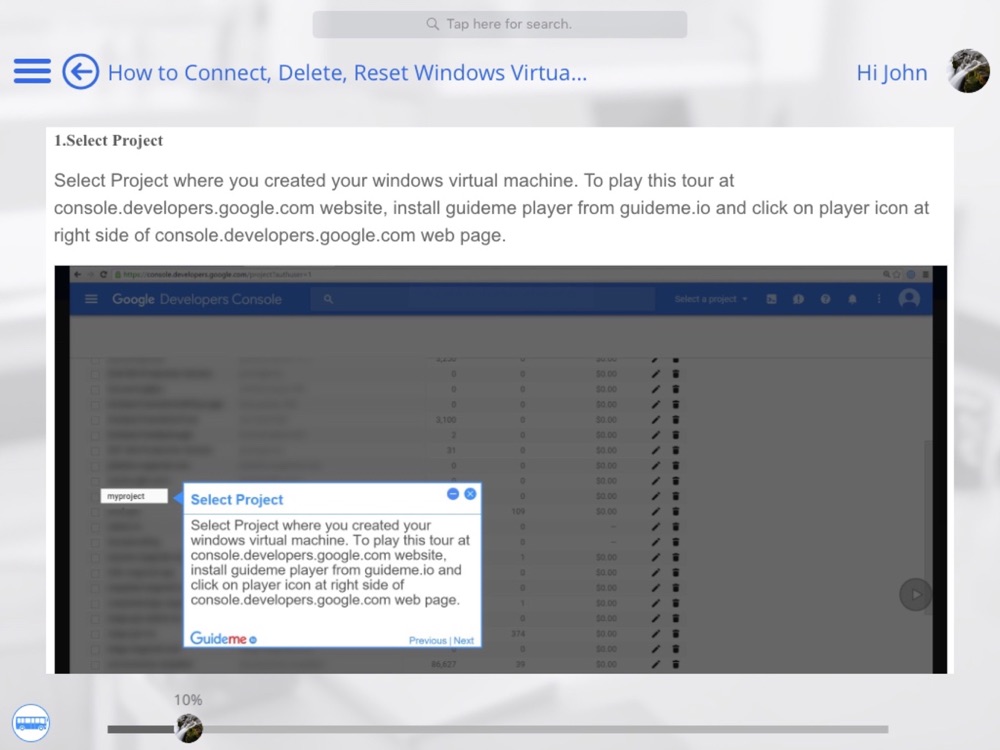
Task: Open Google Developers Console navigation menu
Action: pos(91,299)
